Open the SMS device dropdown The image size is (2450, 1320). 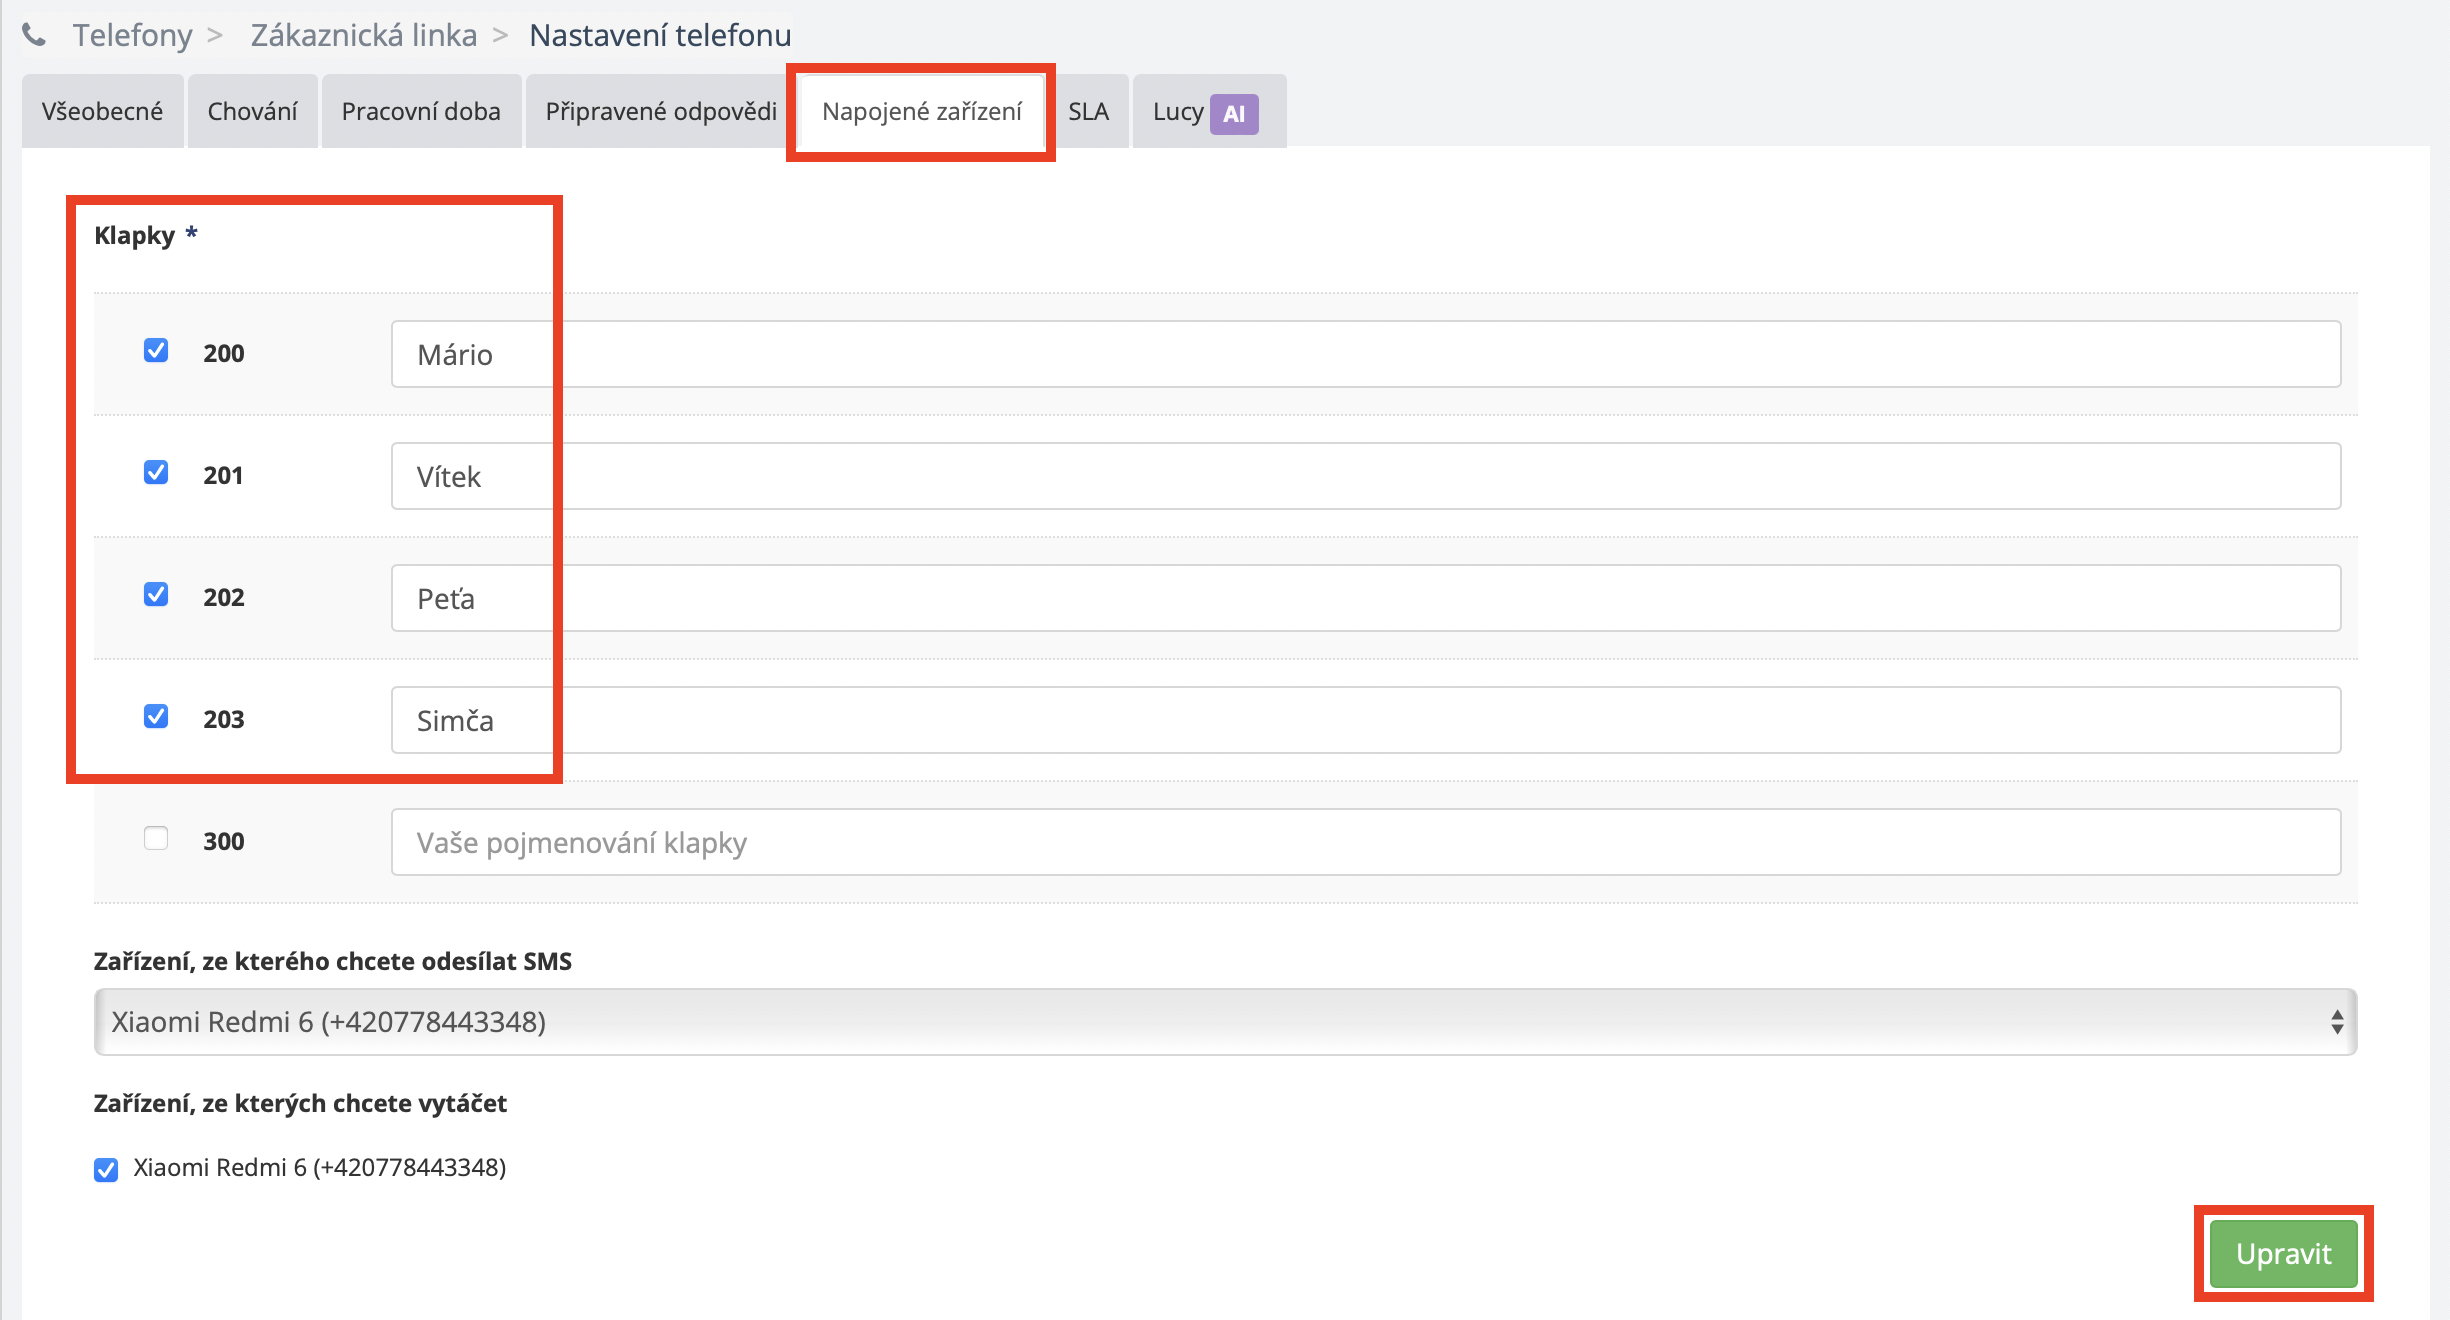pos(1224,1021)
